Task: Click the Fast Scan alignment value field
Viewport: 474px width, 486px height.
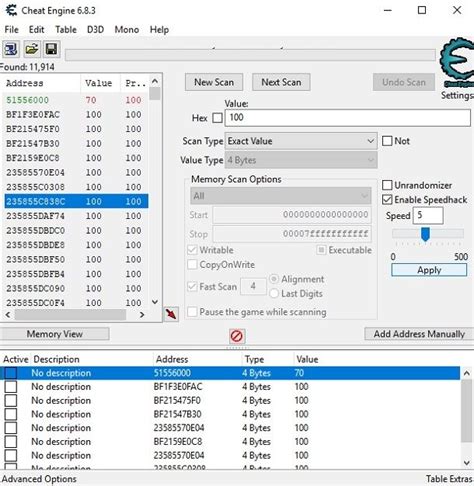Action: point(253,286)
